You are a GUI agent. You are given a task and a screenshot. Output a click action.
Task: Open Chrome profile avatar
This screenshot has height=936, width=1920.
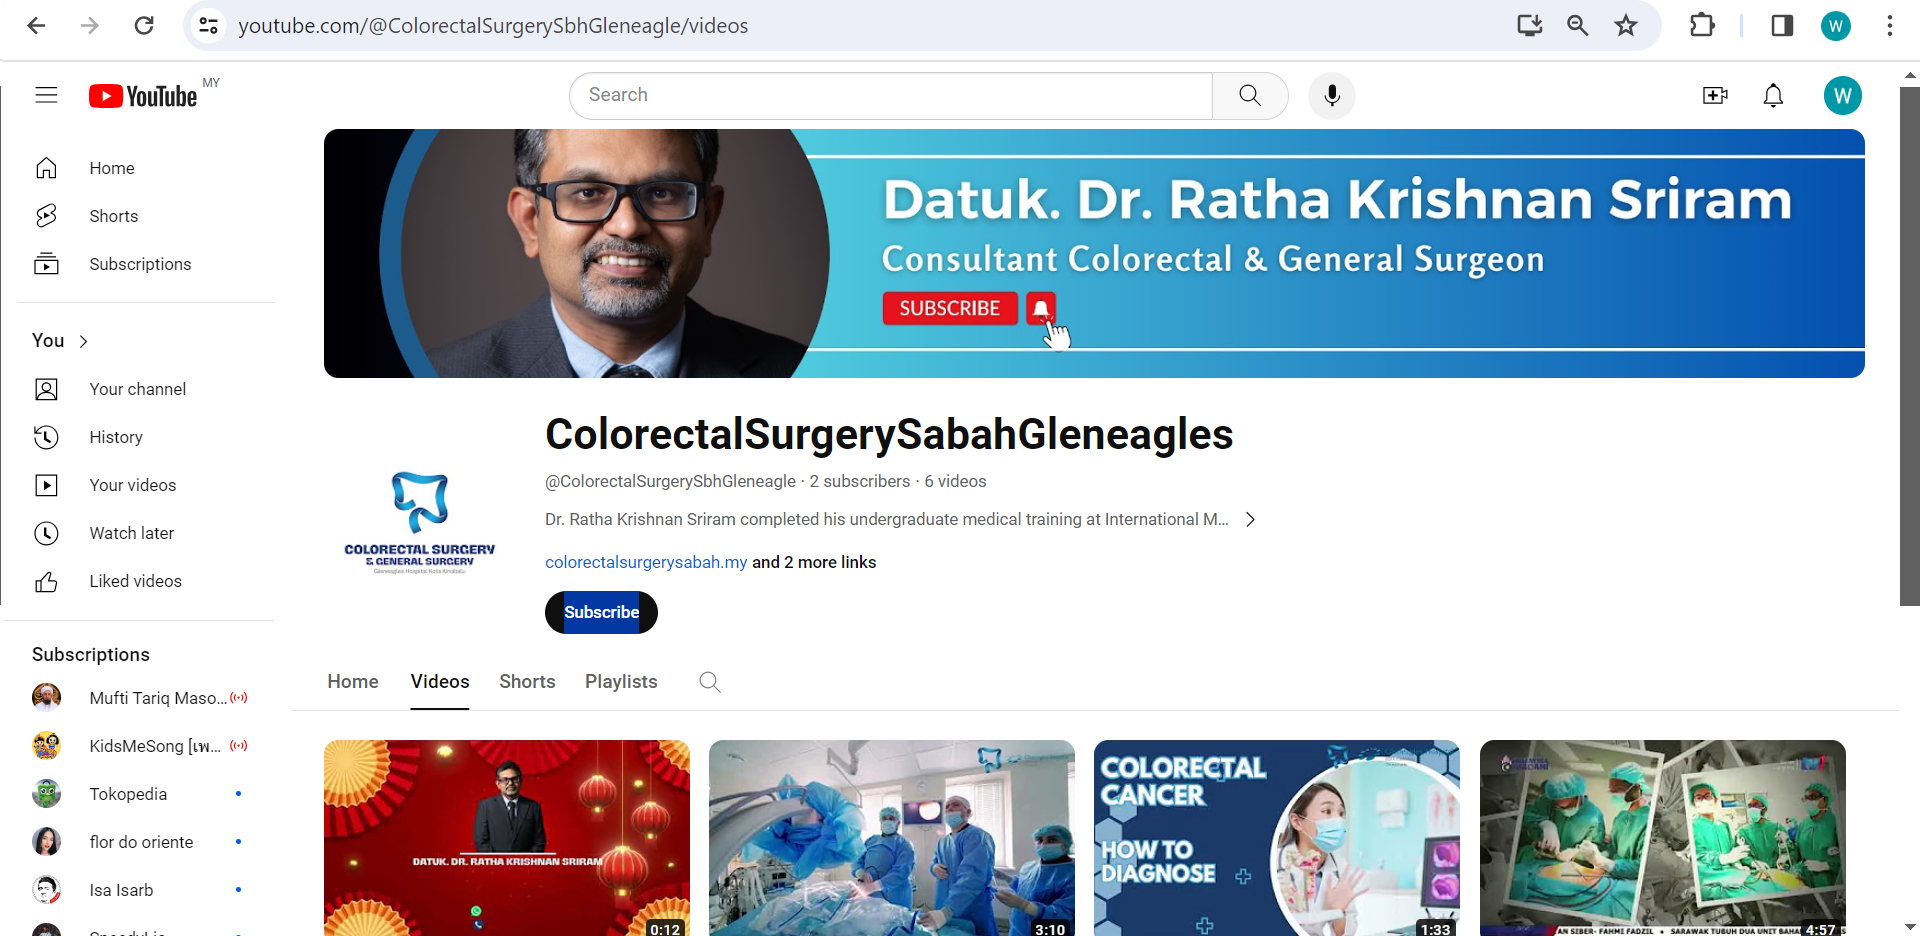(1835, 25)
